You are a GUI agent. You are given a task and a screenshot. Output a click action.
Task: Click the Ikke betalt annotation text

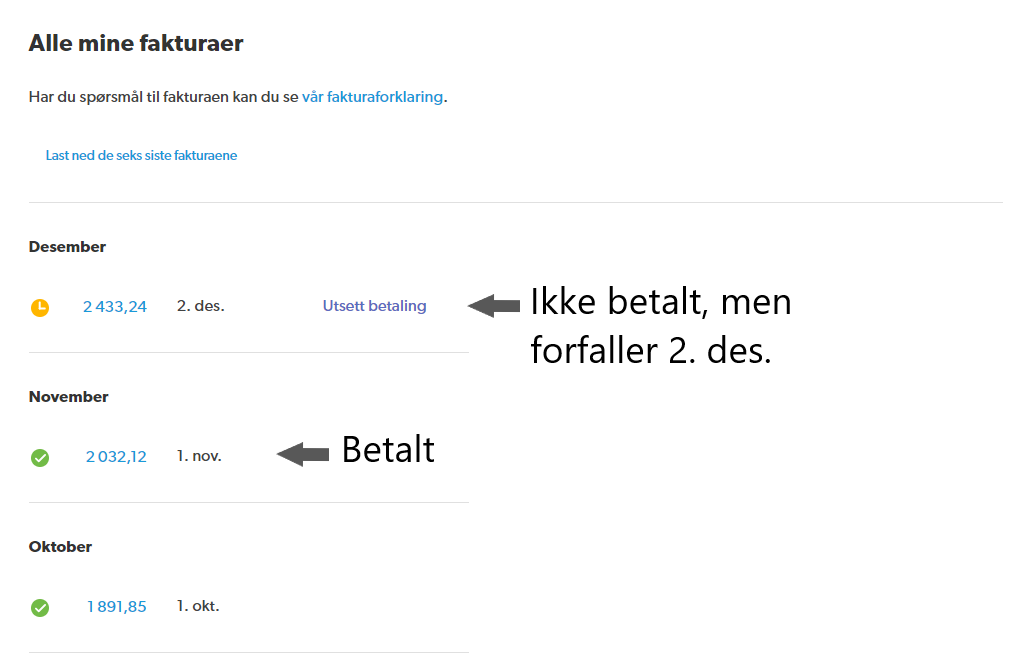click(660, 302)
